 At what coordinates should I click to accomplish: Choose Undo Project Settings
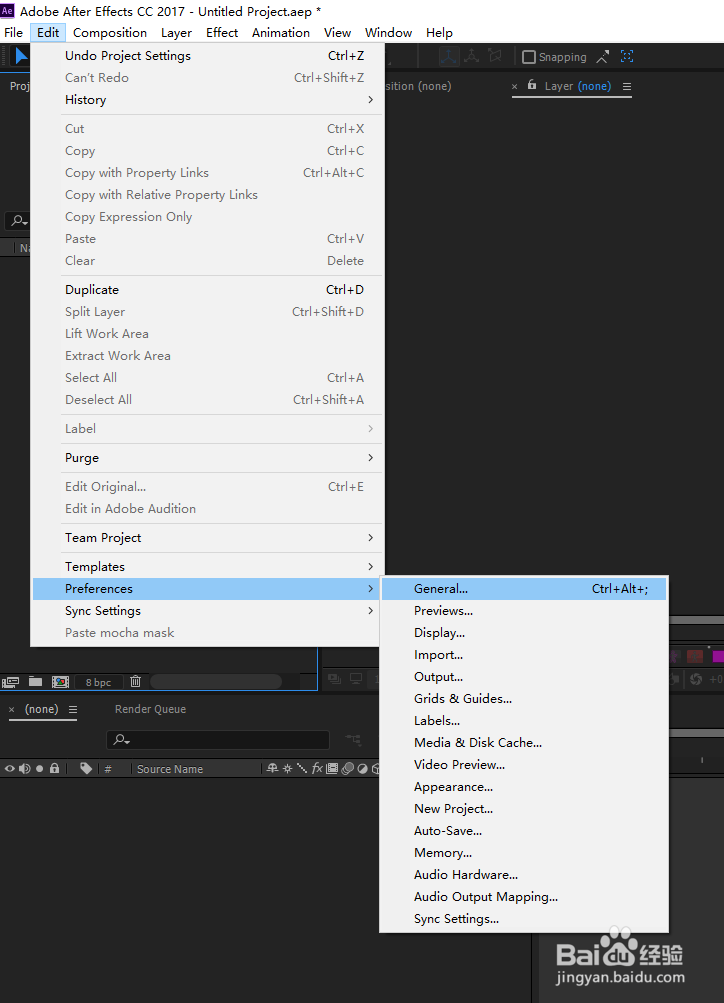point(208,56)
